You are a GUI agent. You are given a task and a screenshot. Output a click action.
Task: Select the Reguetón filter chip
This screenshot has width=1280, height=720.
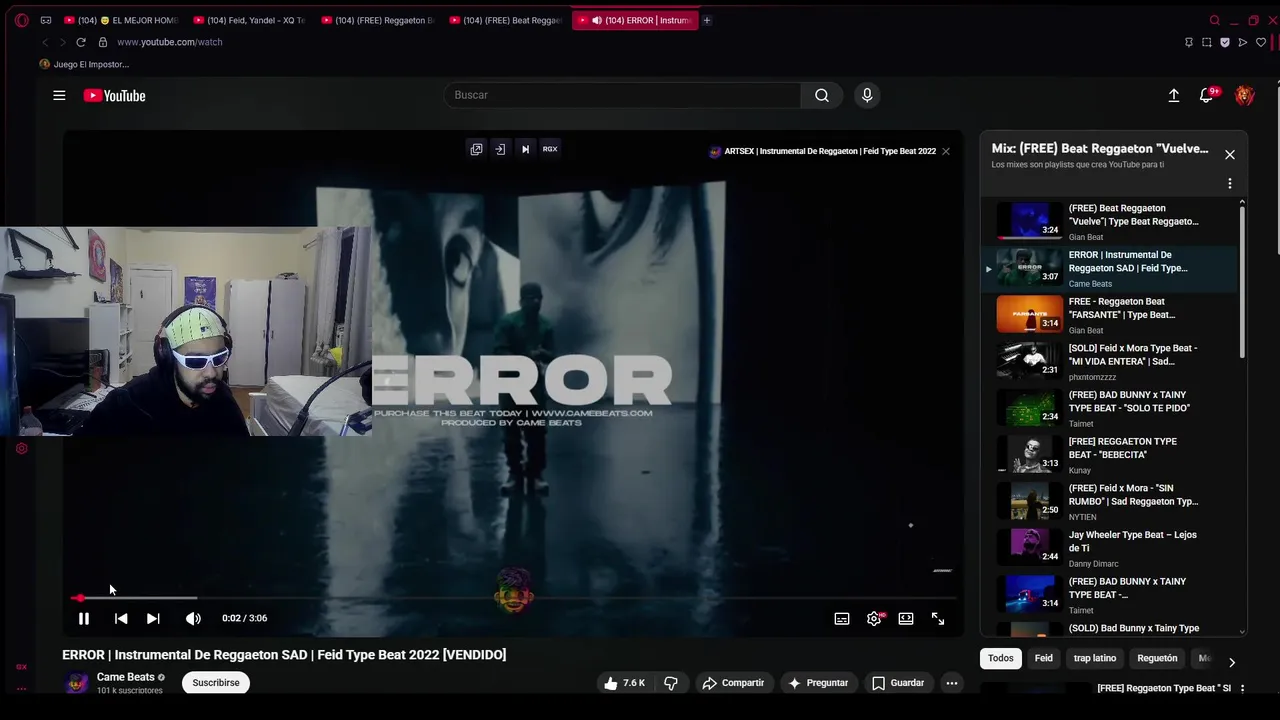(x=1157, y=658)
